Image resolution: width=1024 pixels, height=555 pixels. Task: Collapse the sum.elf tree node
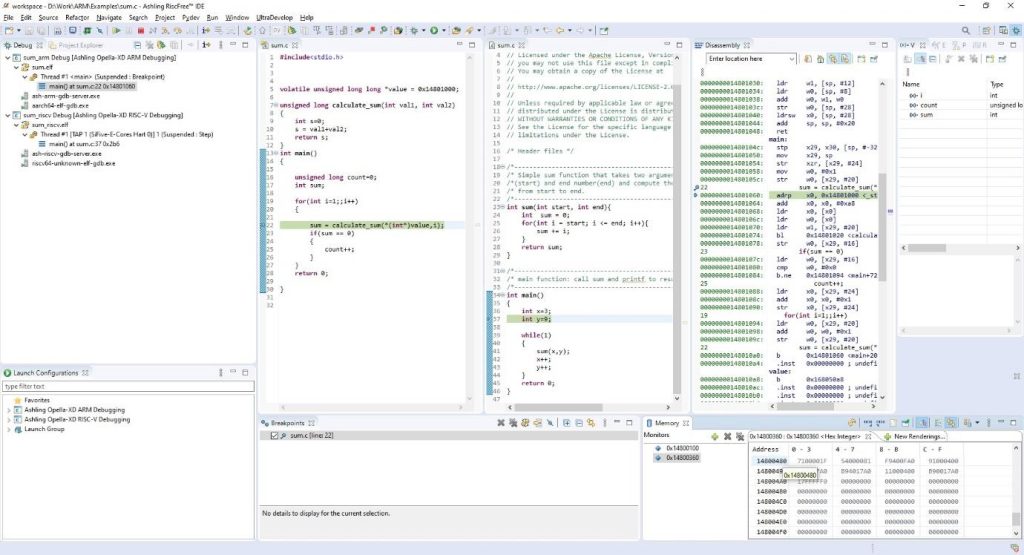coord(16,67)
